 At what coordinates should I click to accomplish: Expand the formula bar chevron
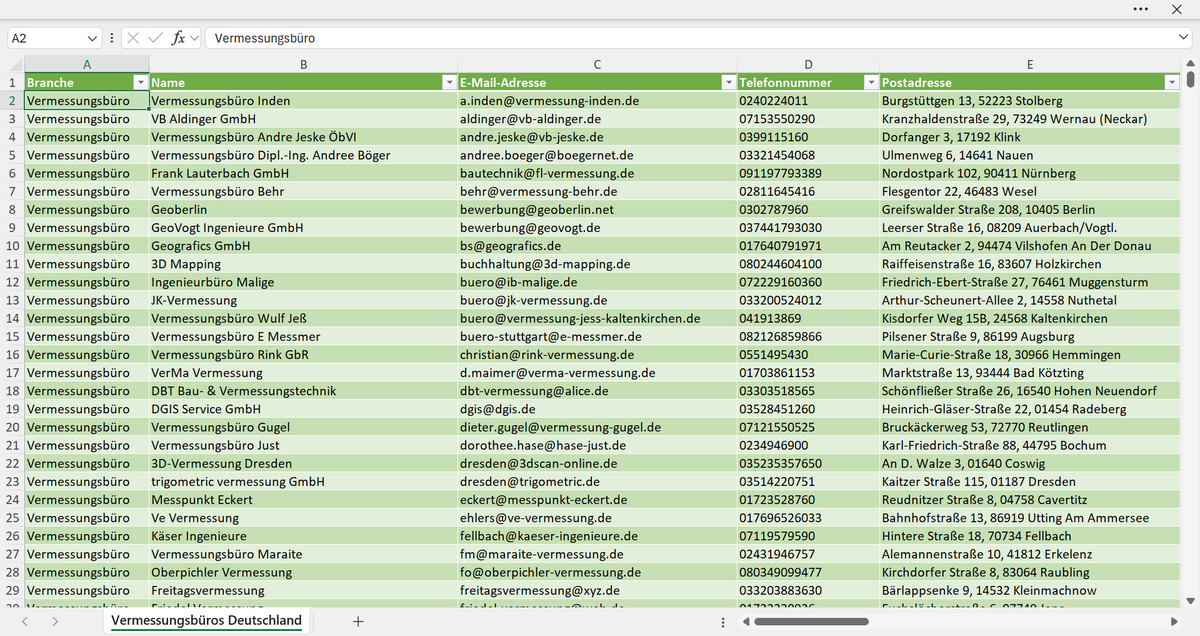[1183, 38]
